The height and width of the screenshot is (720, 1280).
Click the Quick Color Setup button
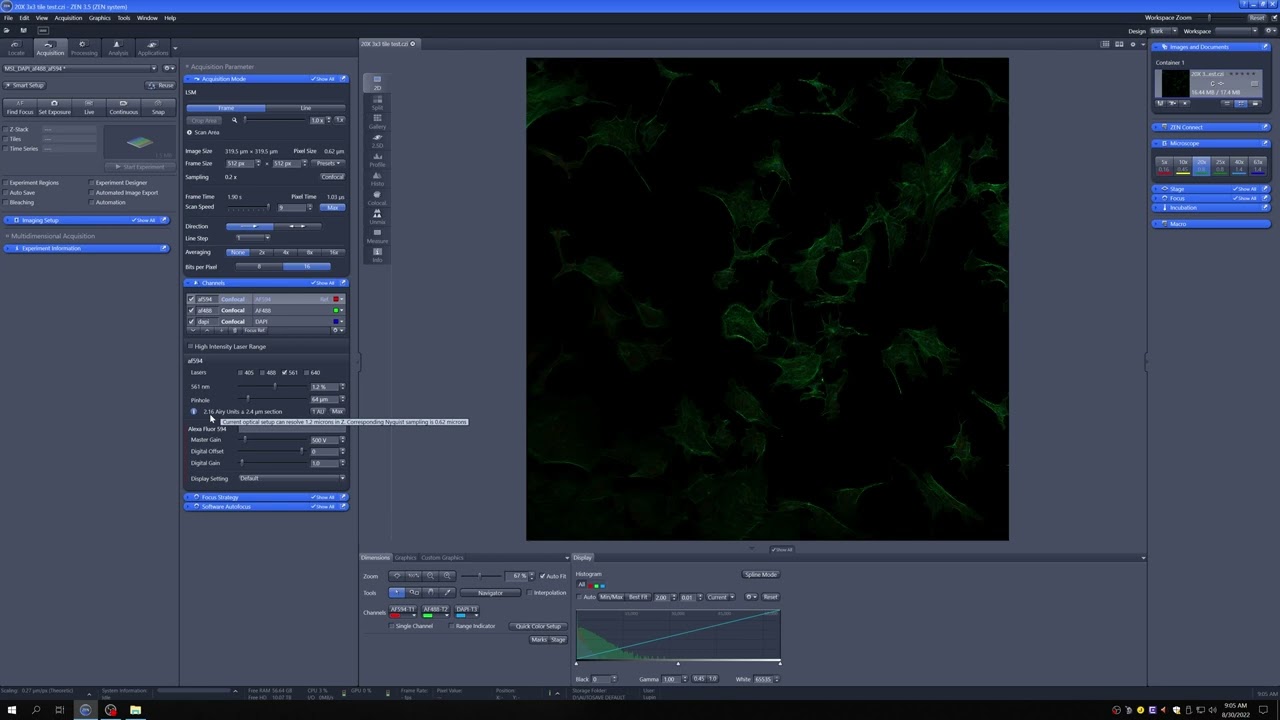538,626
